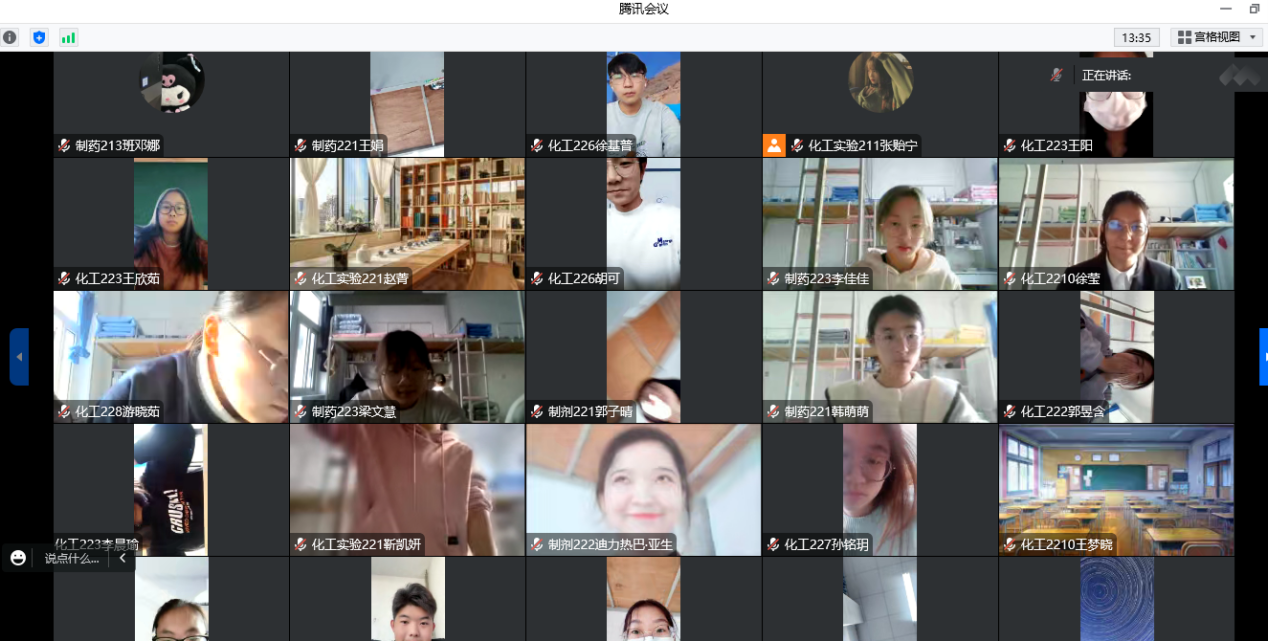Collapse the chat input bar chevron
This screenshot has height=641, width=1268.
(122, 558)
